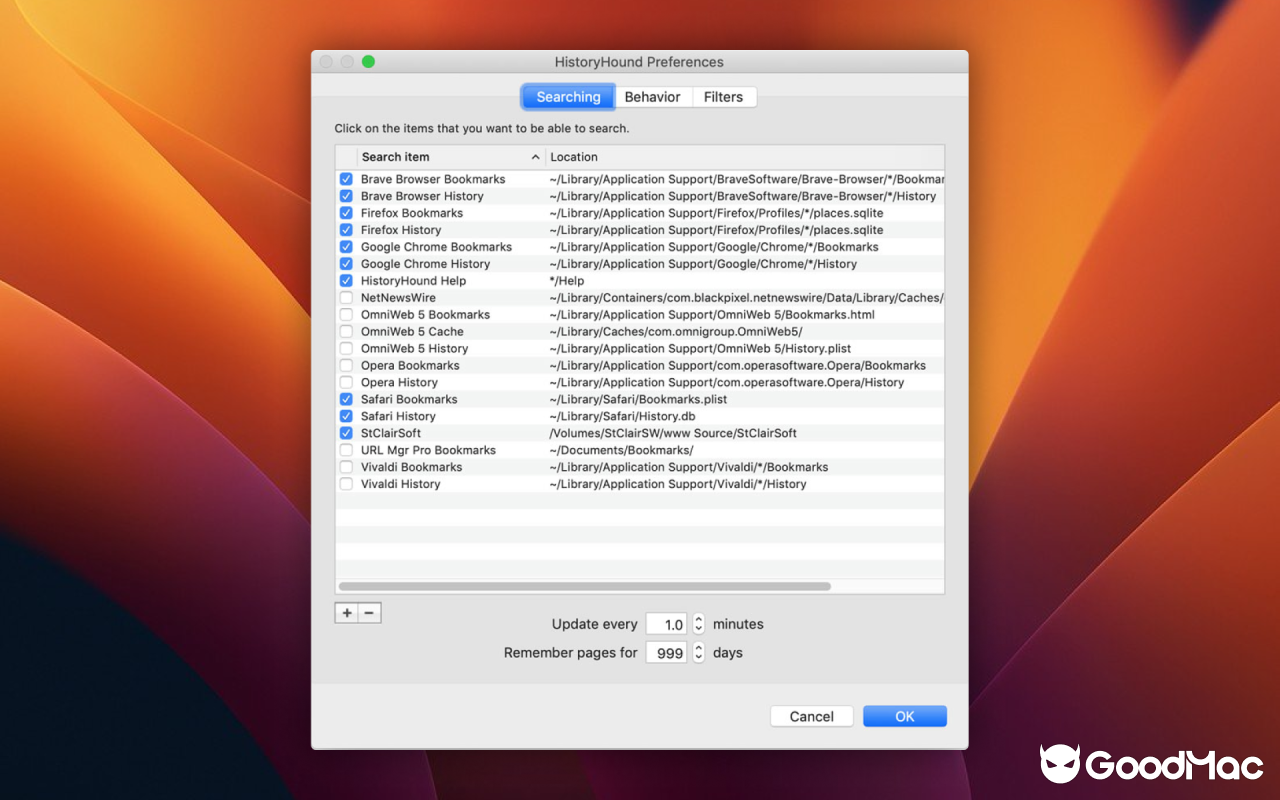Turn off Google Chrome History indexing
The height and width of the screenshot is (800, 1280).
346,263
